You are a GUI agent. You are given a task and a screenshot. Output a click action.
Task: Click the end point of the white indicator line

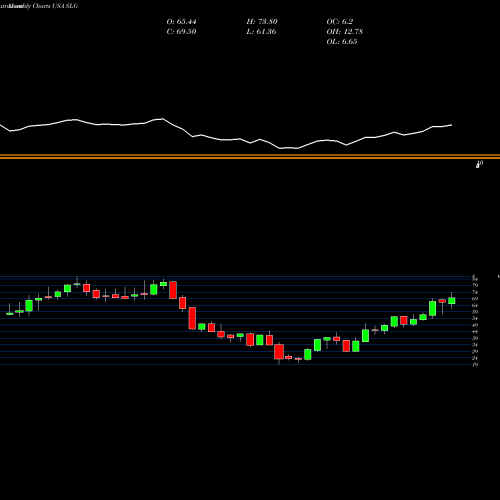click(x=452, y=125)
